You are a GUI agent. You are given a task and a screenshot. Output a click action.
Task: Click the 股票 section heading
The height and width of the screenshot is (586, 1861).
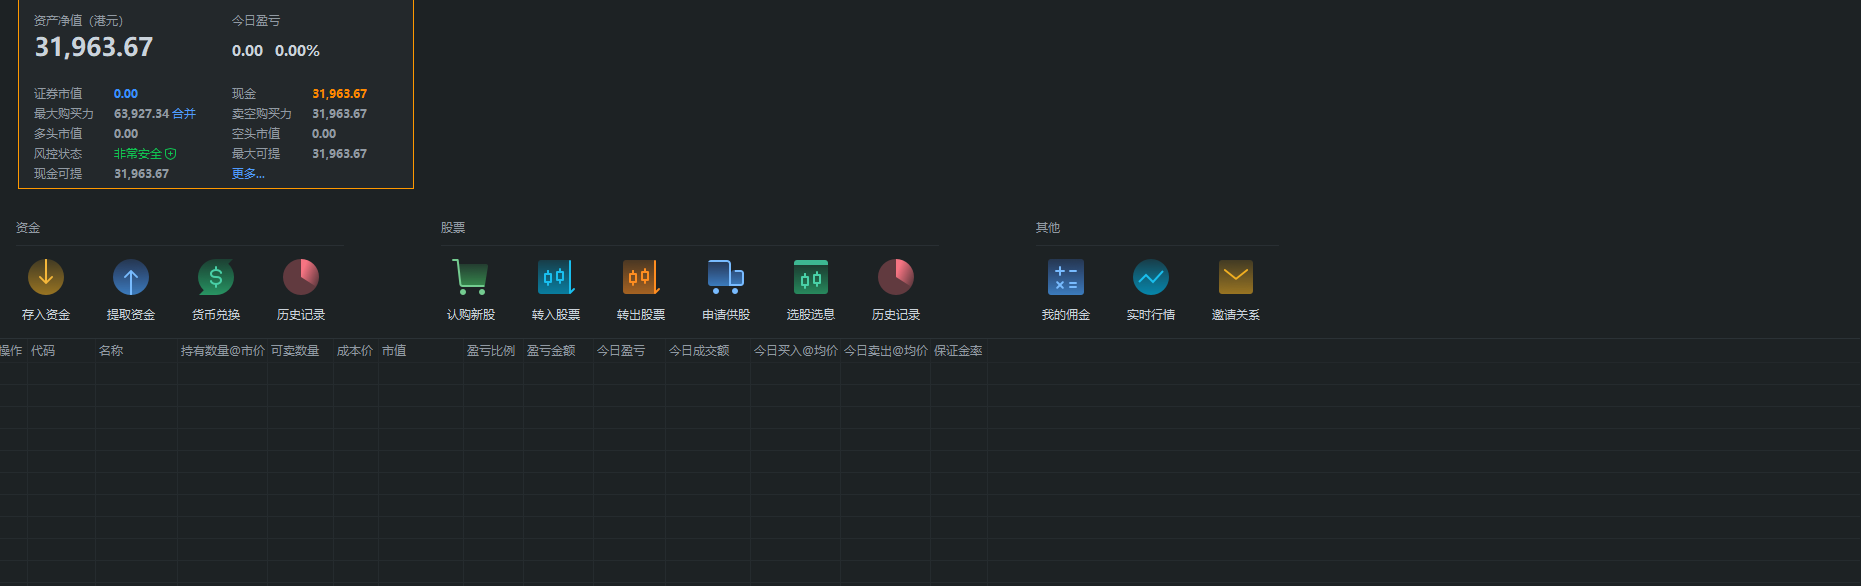click(453, 228)
